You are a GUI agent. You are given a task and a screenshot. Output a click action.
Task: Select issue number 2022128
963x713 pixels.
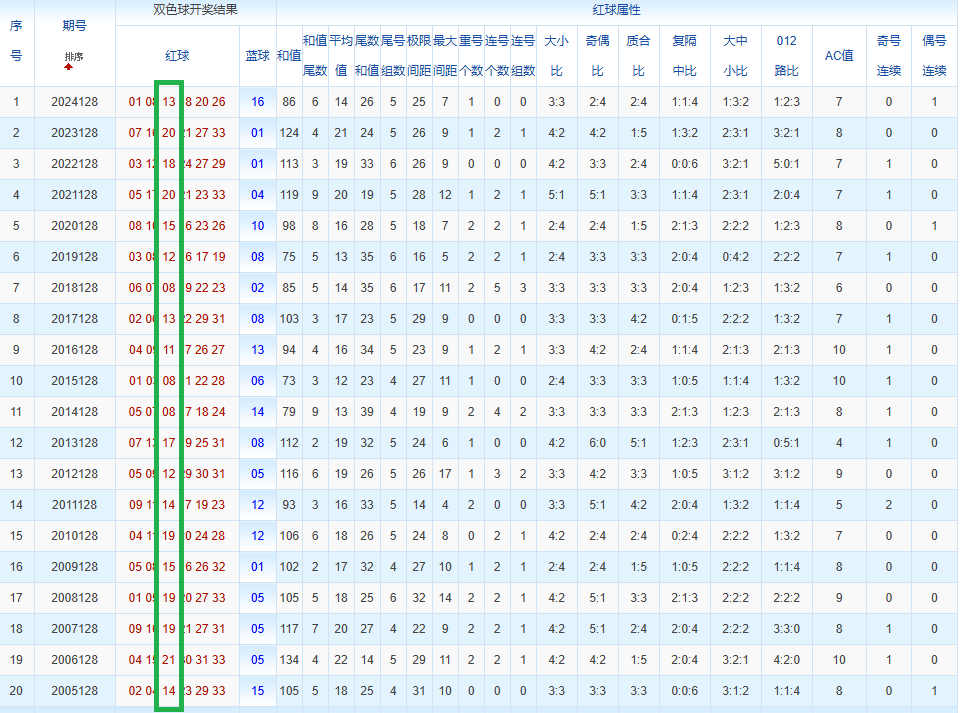[x=74, y=164]
